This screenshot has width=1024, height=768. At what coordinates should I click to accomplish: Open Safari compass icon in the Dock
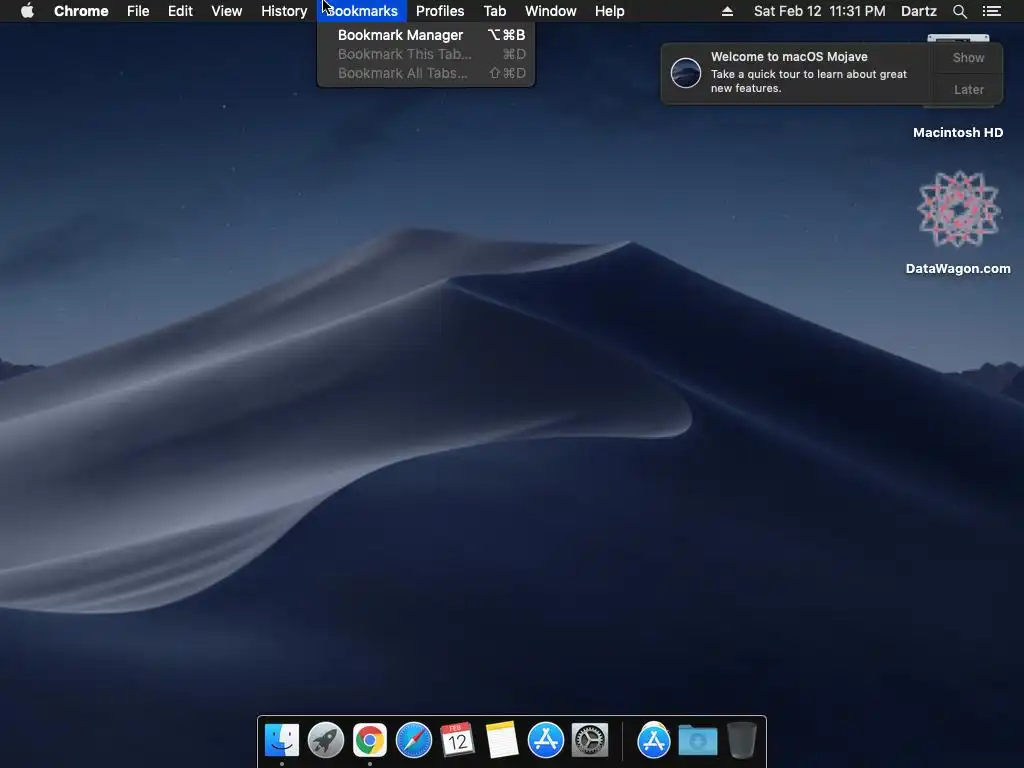click(413, 741)
